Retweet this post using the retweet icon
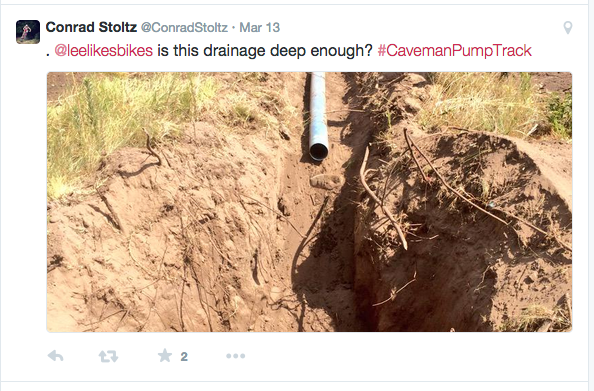Screen dimensions: 594x391 (108, 356)
